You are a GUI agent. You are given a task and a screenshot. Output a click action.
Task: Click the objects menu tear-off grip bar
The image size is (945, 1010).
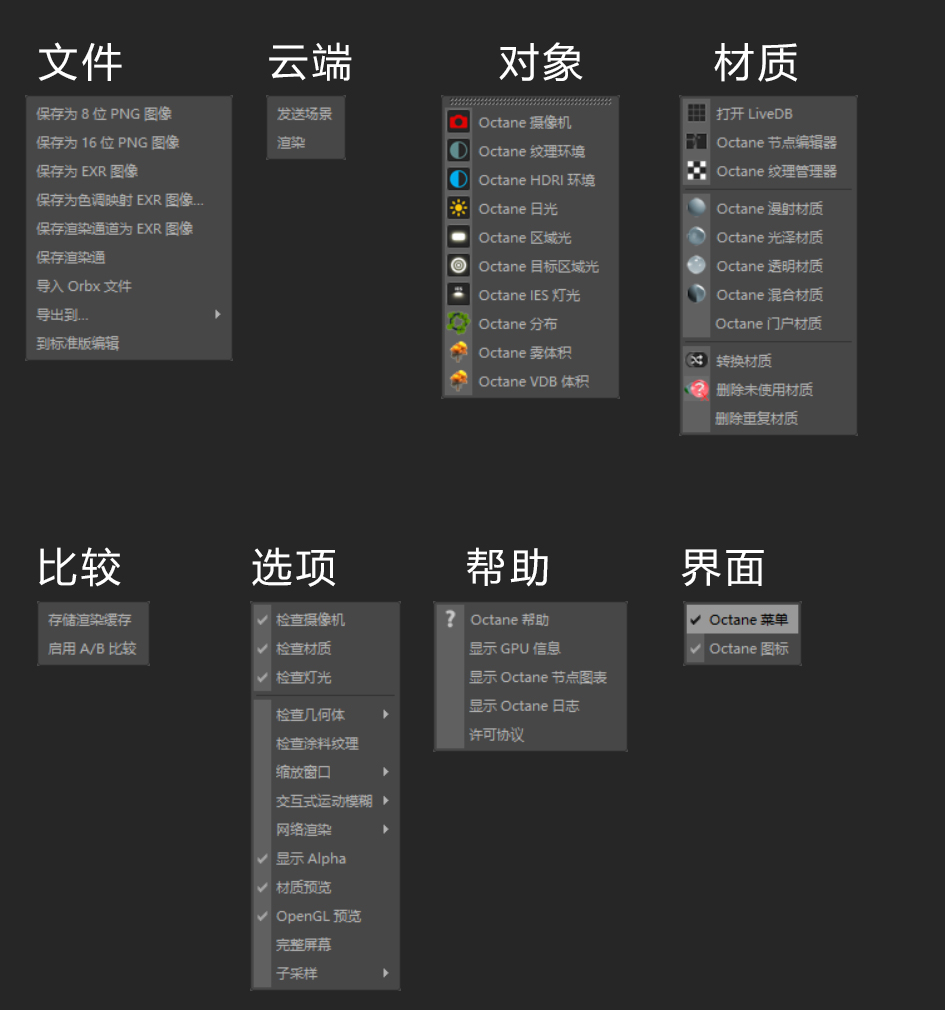pos(531,102)
